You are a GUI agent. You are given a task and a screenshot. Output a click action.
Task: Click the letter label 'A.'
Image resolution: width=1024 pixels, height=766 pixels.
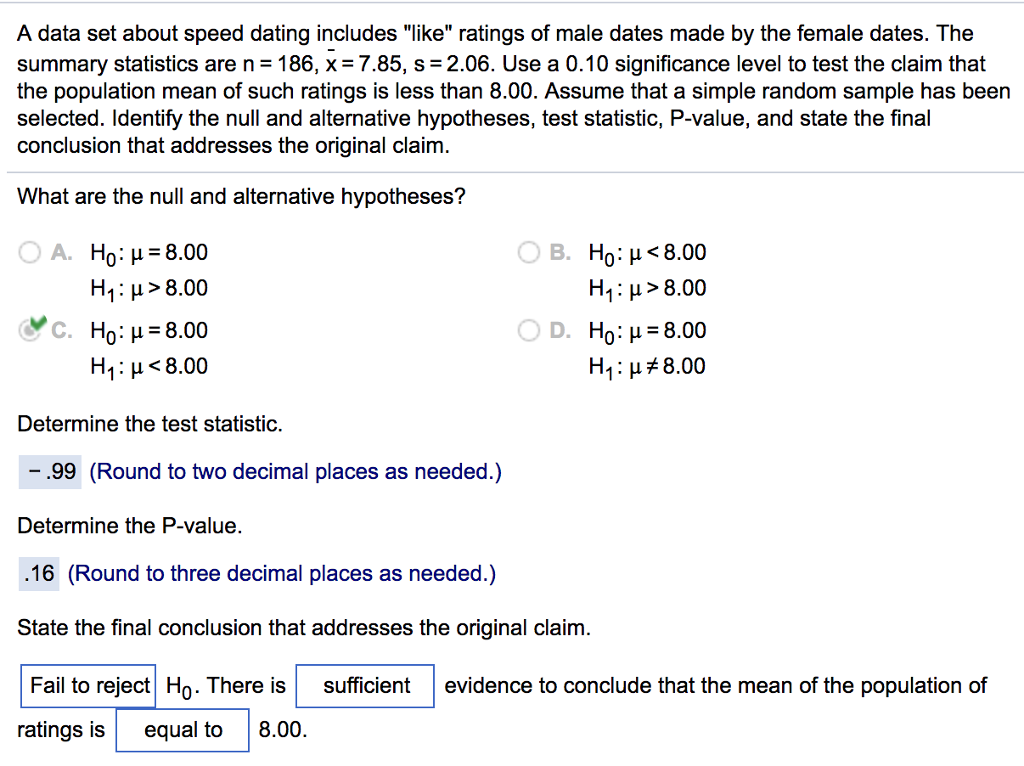tap(62, 252)
